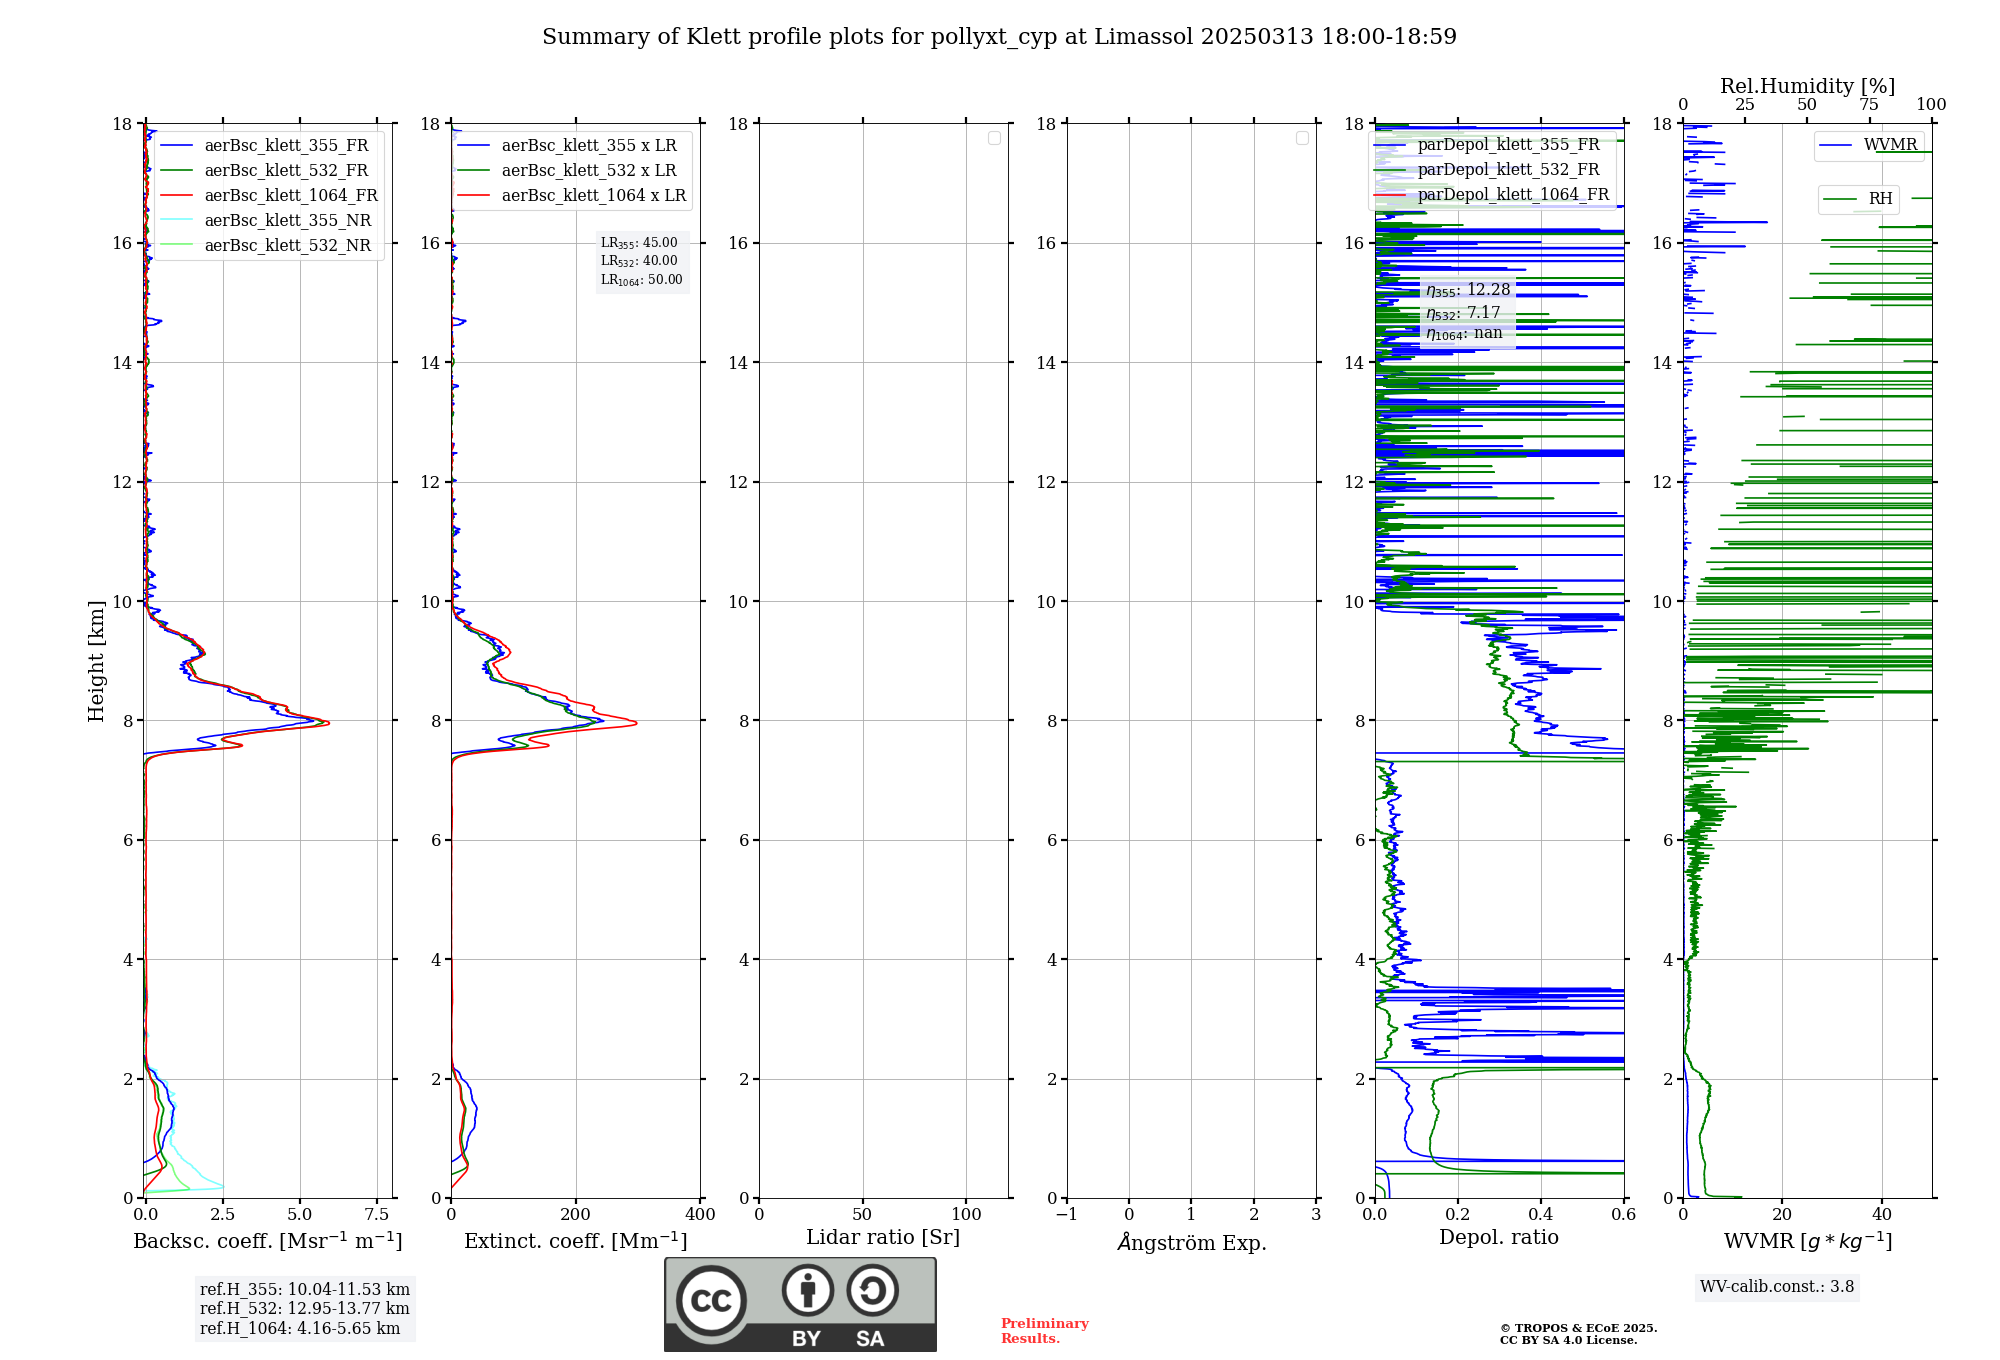2000x1360 pixels.
Task: Click 'ref.H_355: 10.04-11.53 km' text
Action: pyautogui.click(x=305, y=1290)
